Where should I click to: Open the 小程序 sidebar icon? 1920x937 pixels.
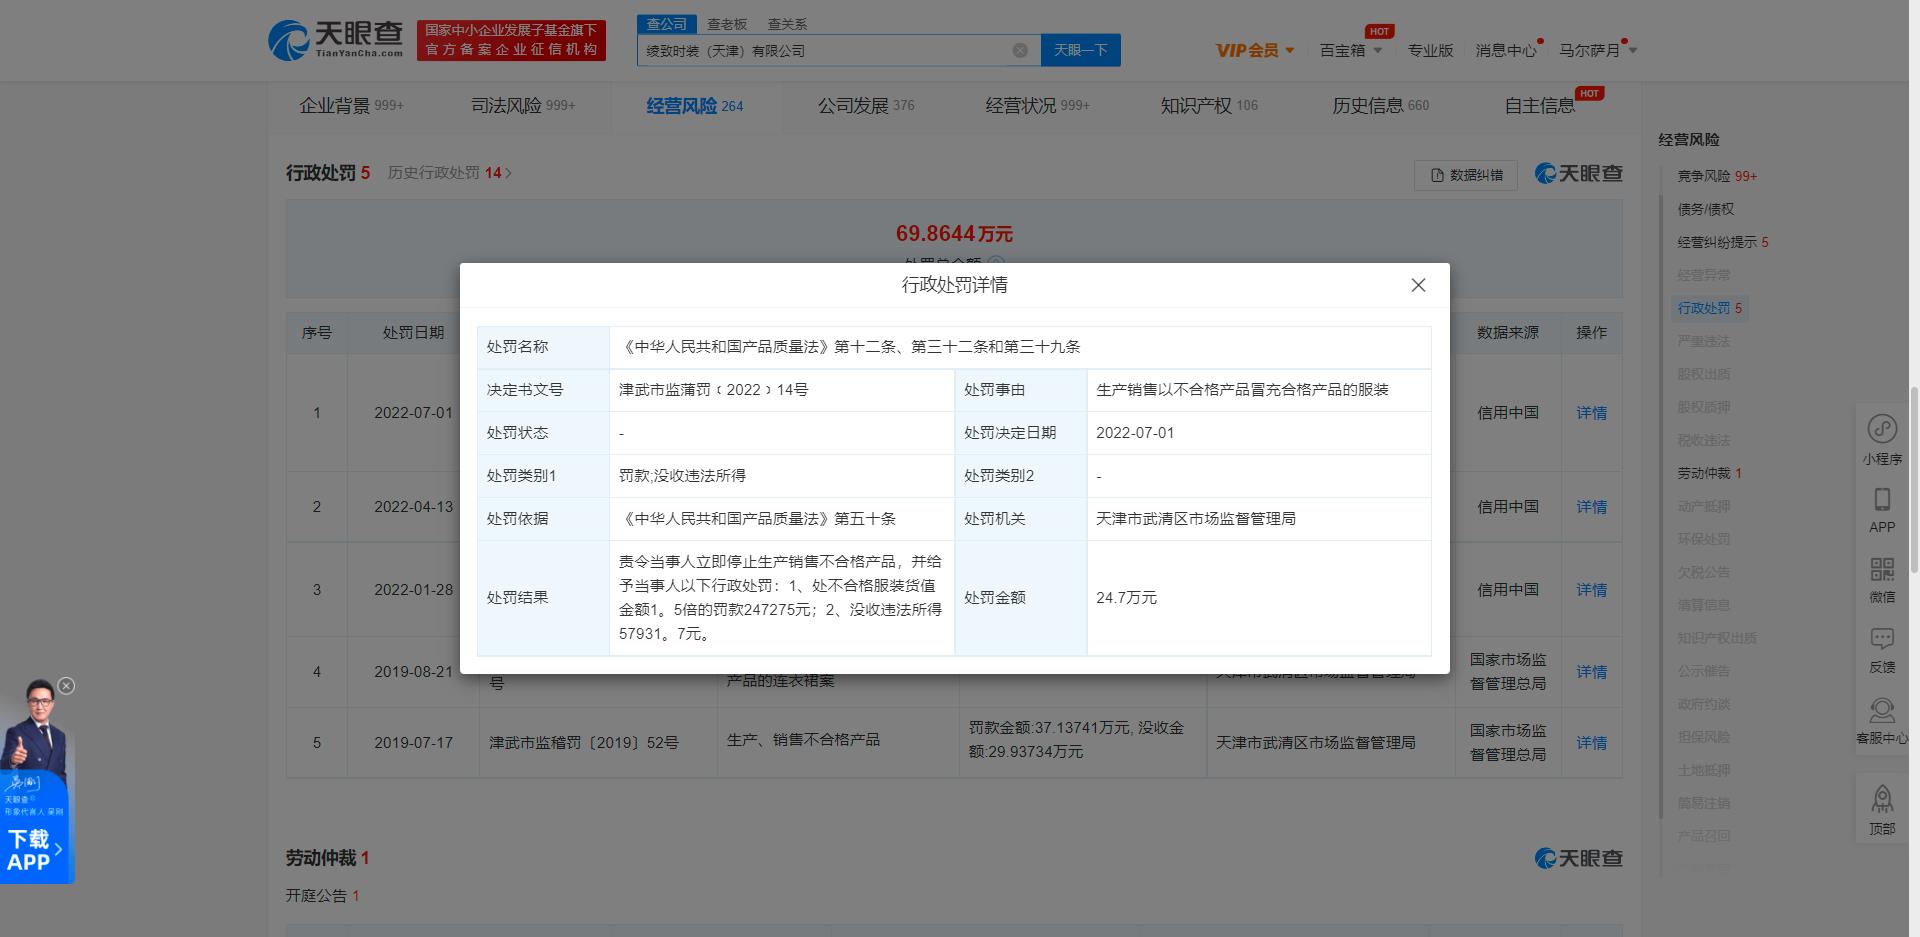click(x=1882, y=430)
